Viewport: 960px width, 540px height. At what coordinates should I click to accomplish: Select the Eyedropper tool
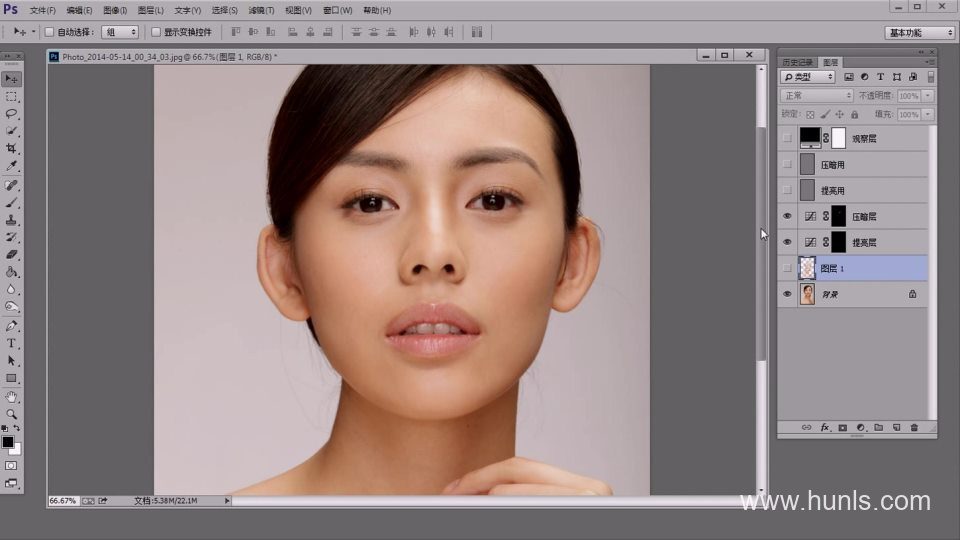coord(12,166)
